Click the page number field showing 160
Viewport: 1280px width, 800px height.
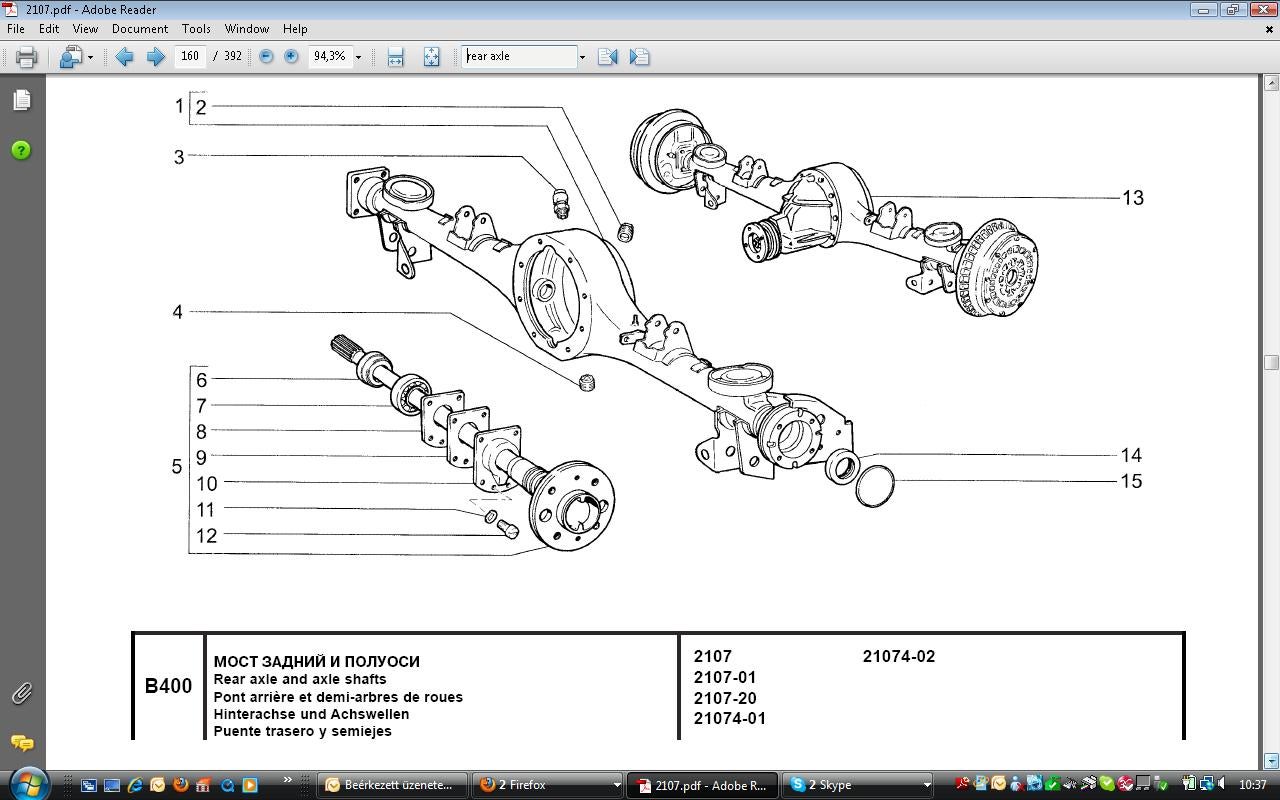[190, 57]
